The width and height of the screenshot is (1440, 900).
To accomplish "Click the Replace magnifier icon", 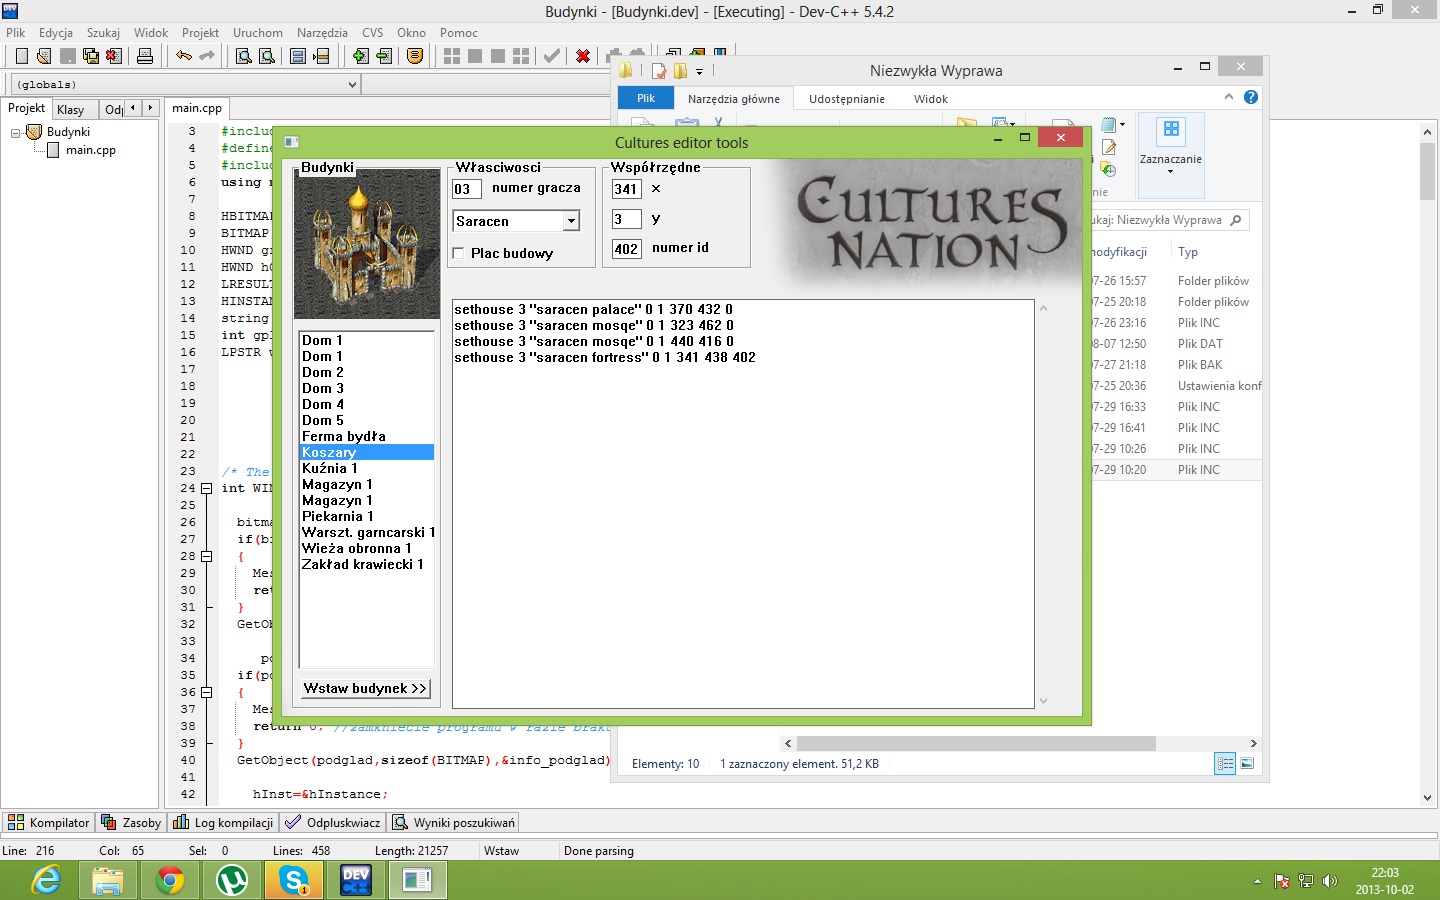I will [x=267, y=56].
